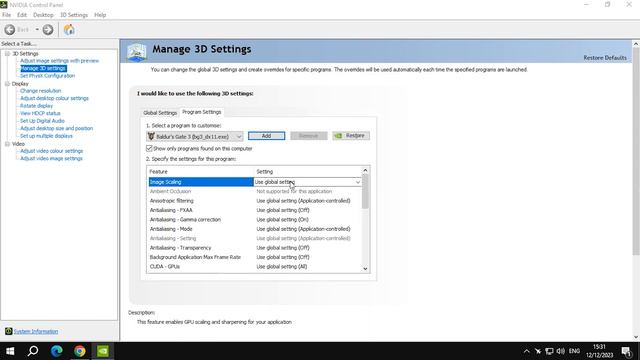
Task: Click settings list scroll up arrow
Action: point(365,170)
